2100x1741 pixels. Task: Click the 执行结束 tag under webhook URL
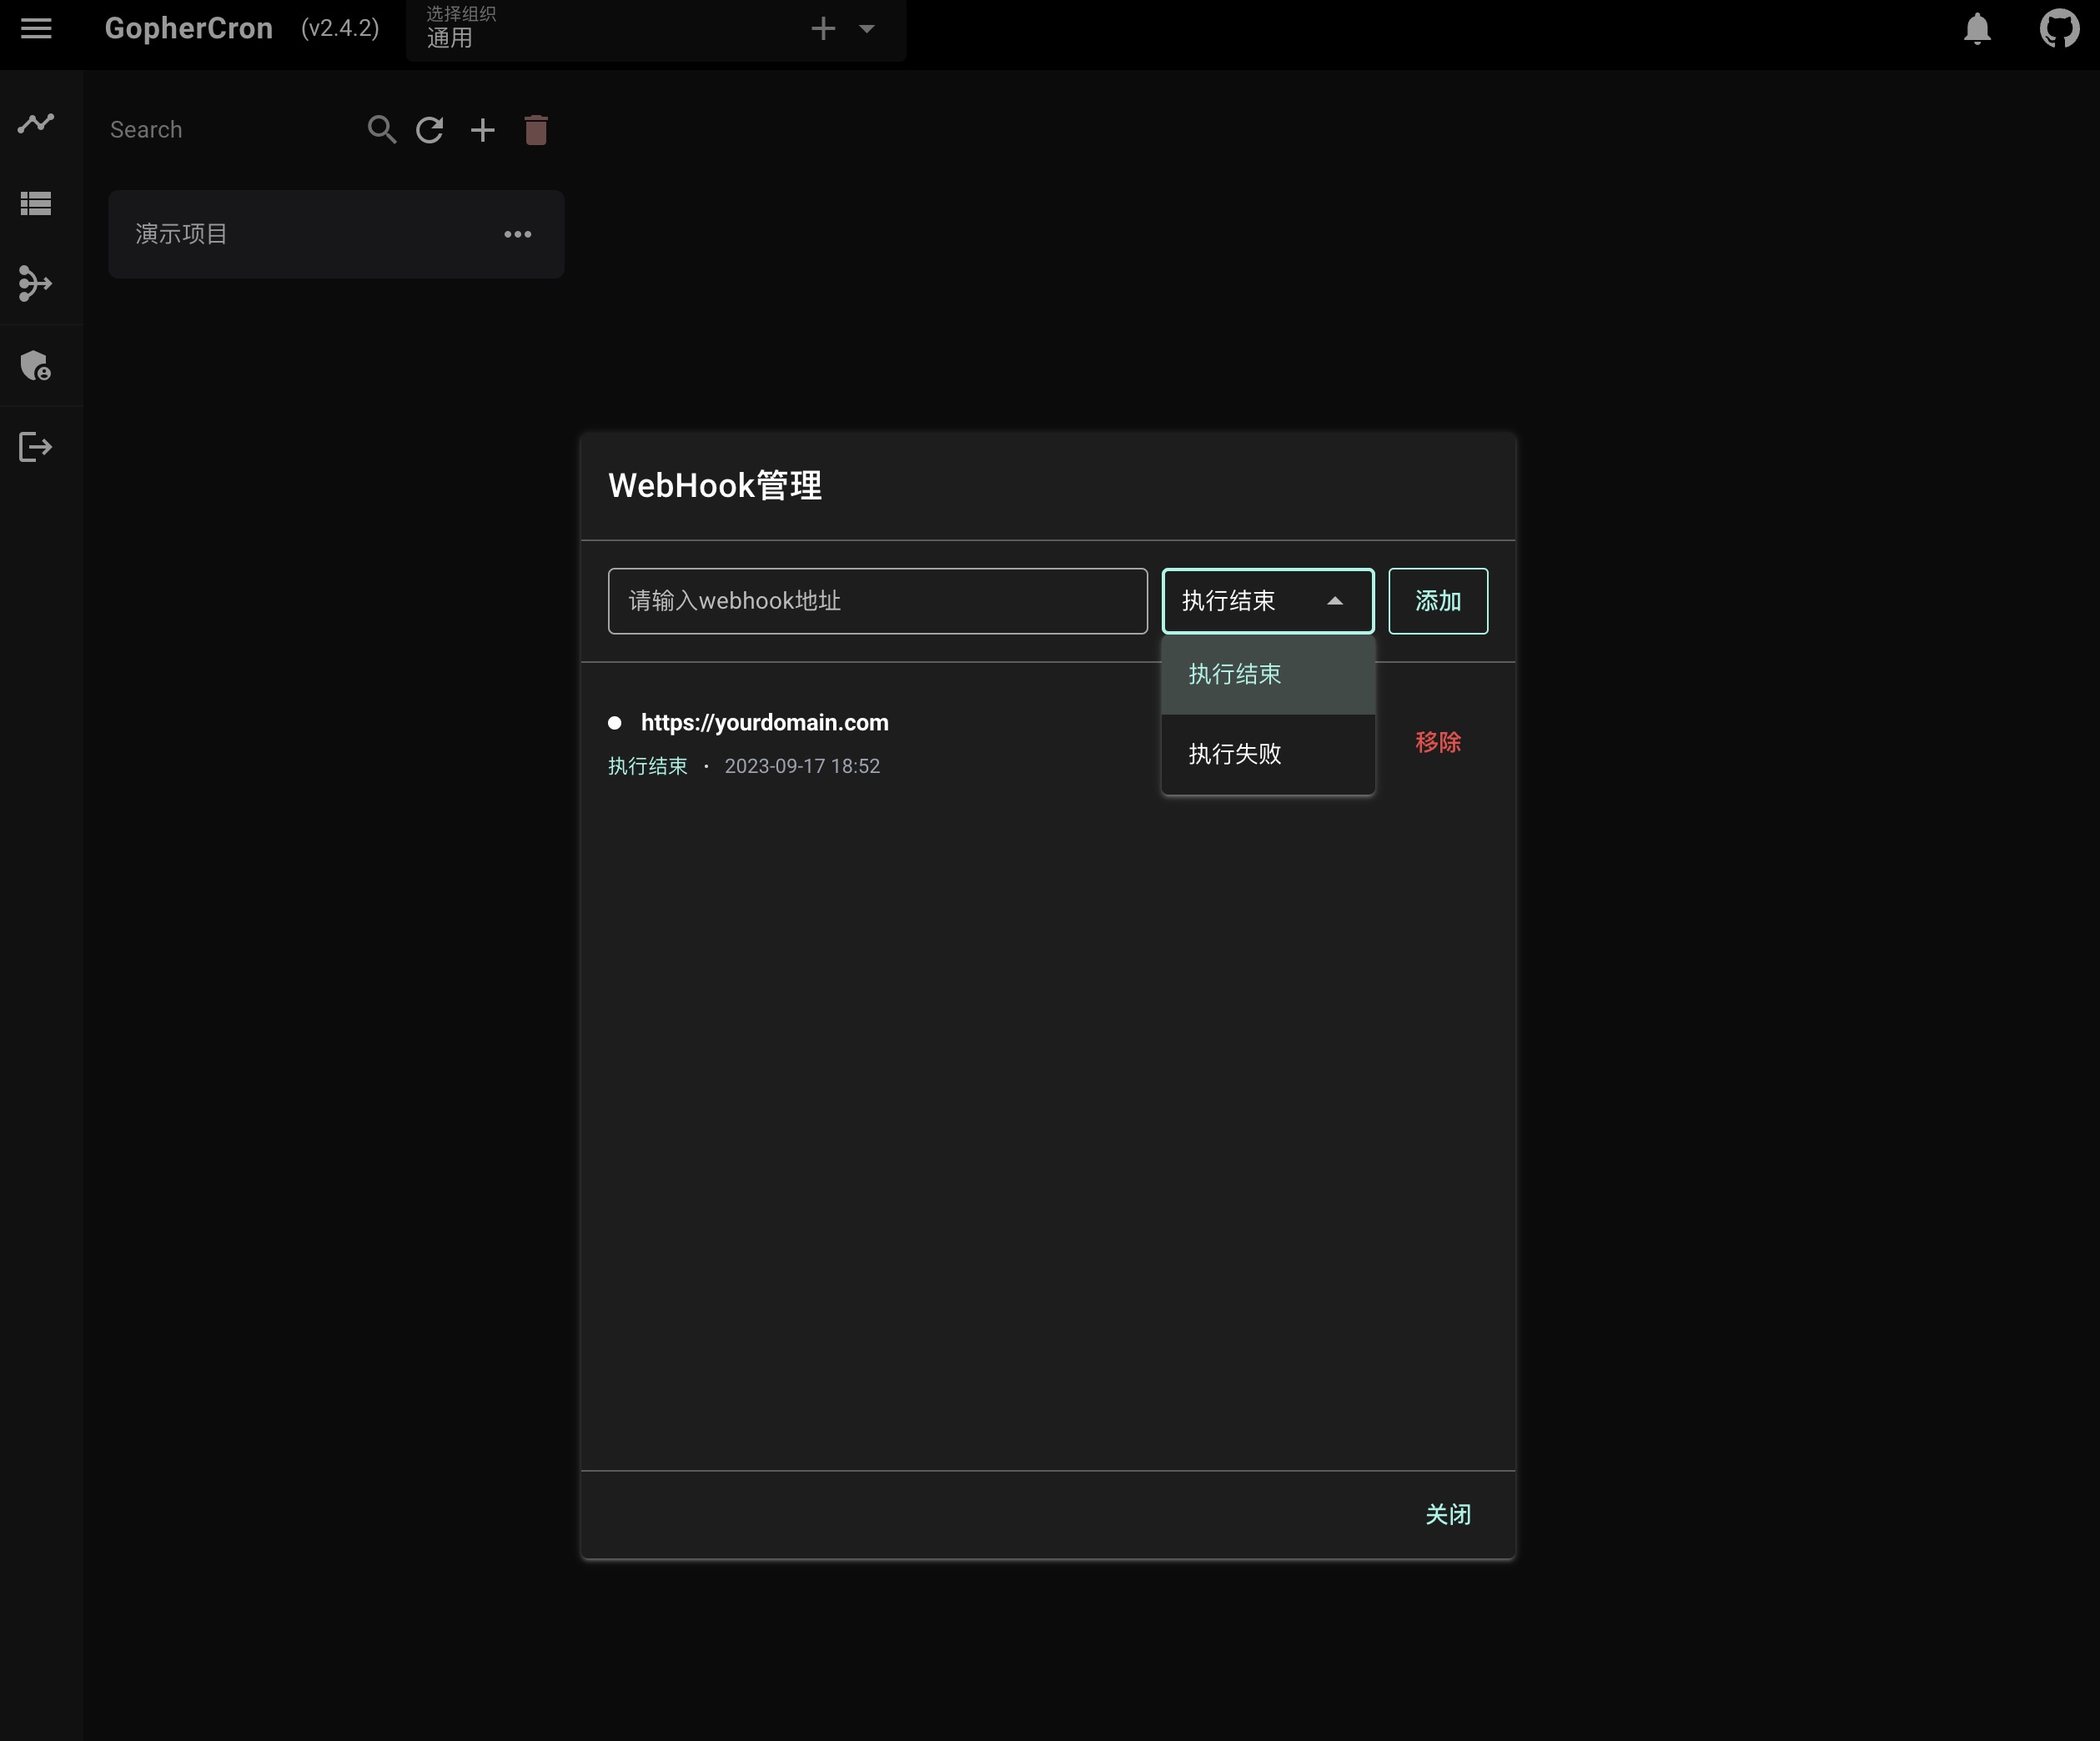point(648,766)
